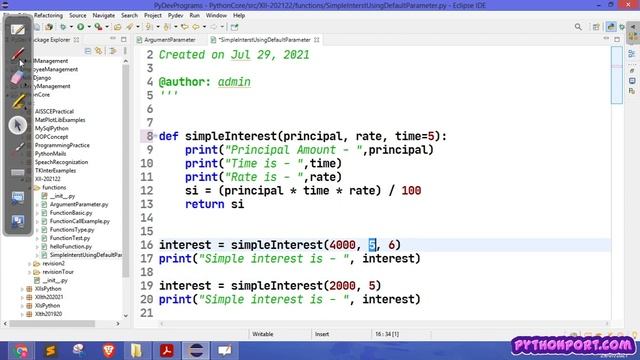Switch to the ArgumentParameter editor tab
Screen dimensions: 640x360
166,40
